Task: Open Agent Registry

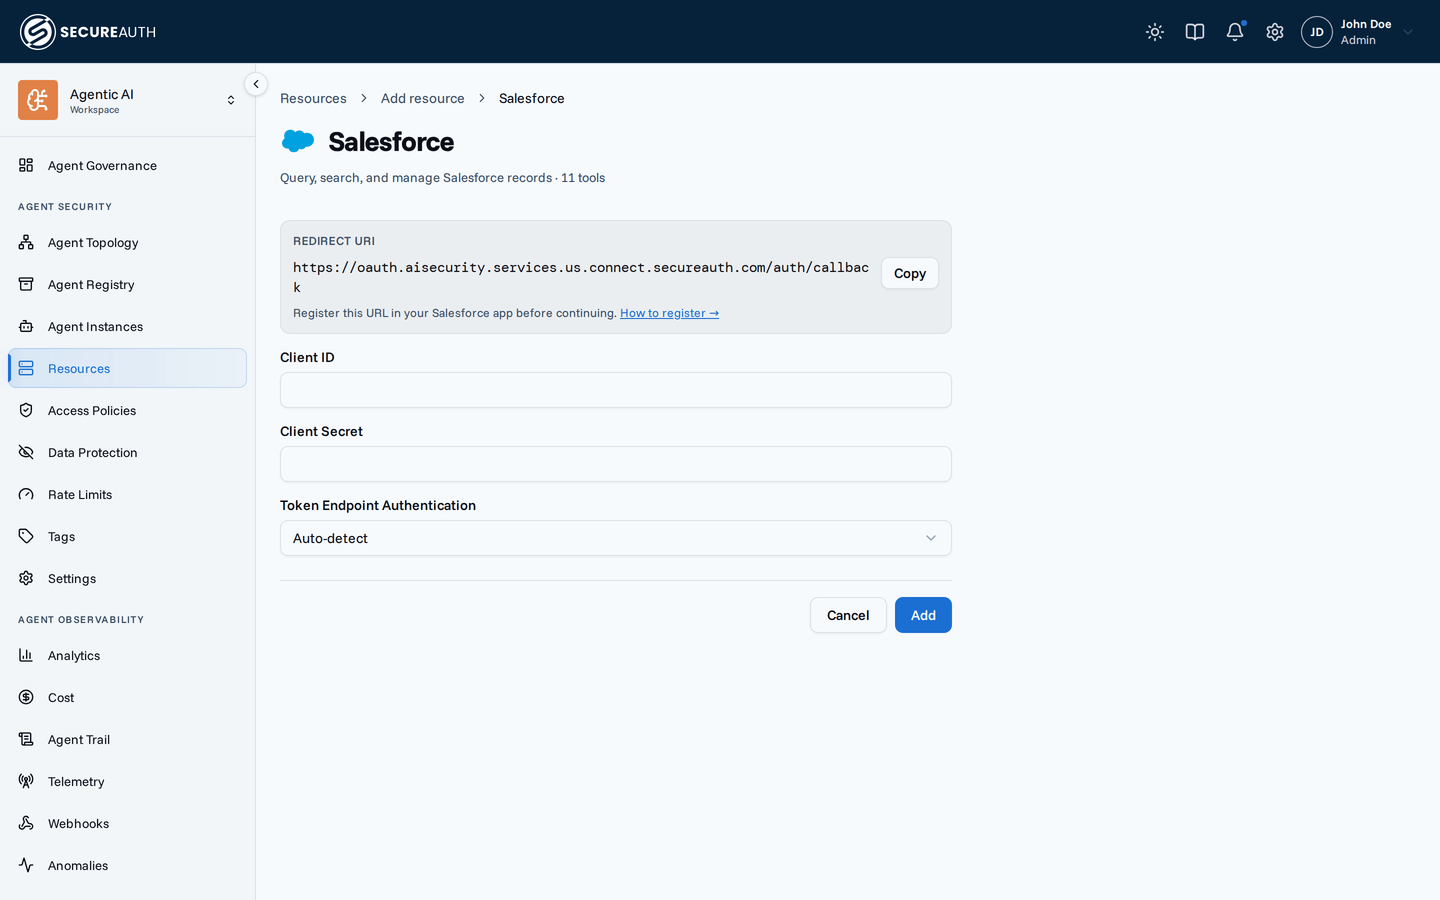Action: point(127,284)
